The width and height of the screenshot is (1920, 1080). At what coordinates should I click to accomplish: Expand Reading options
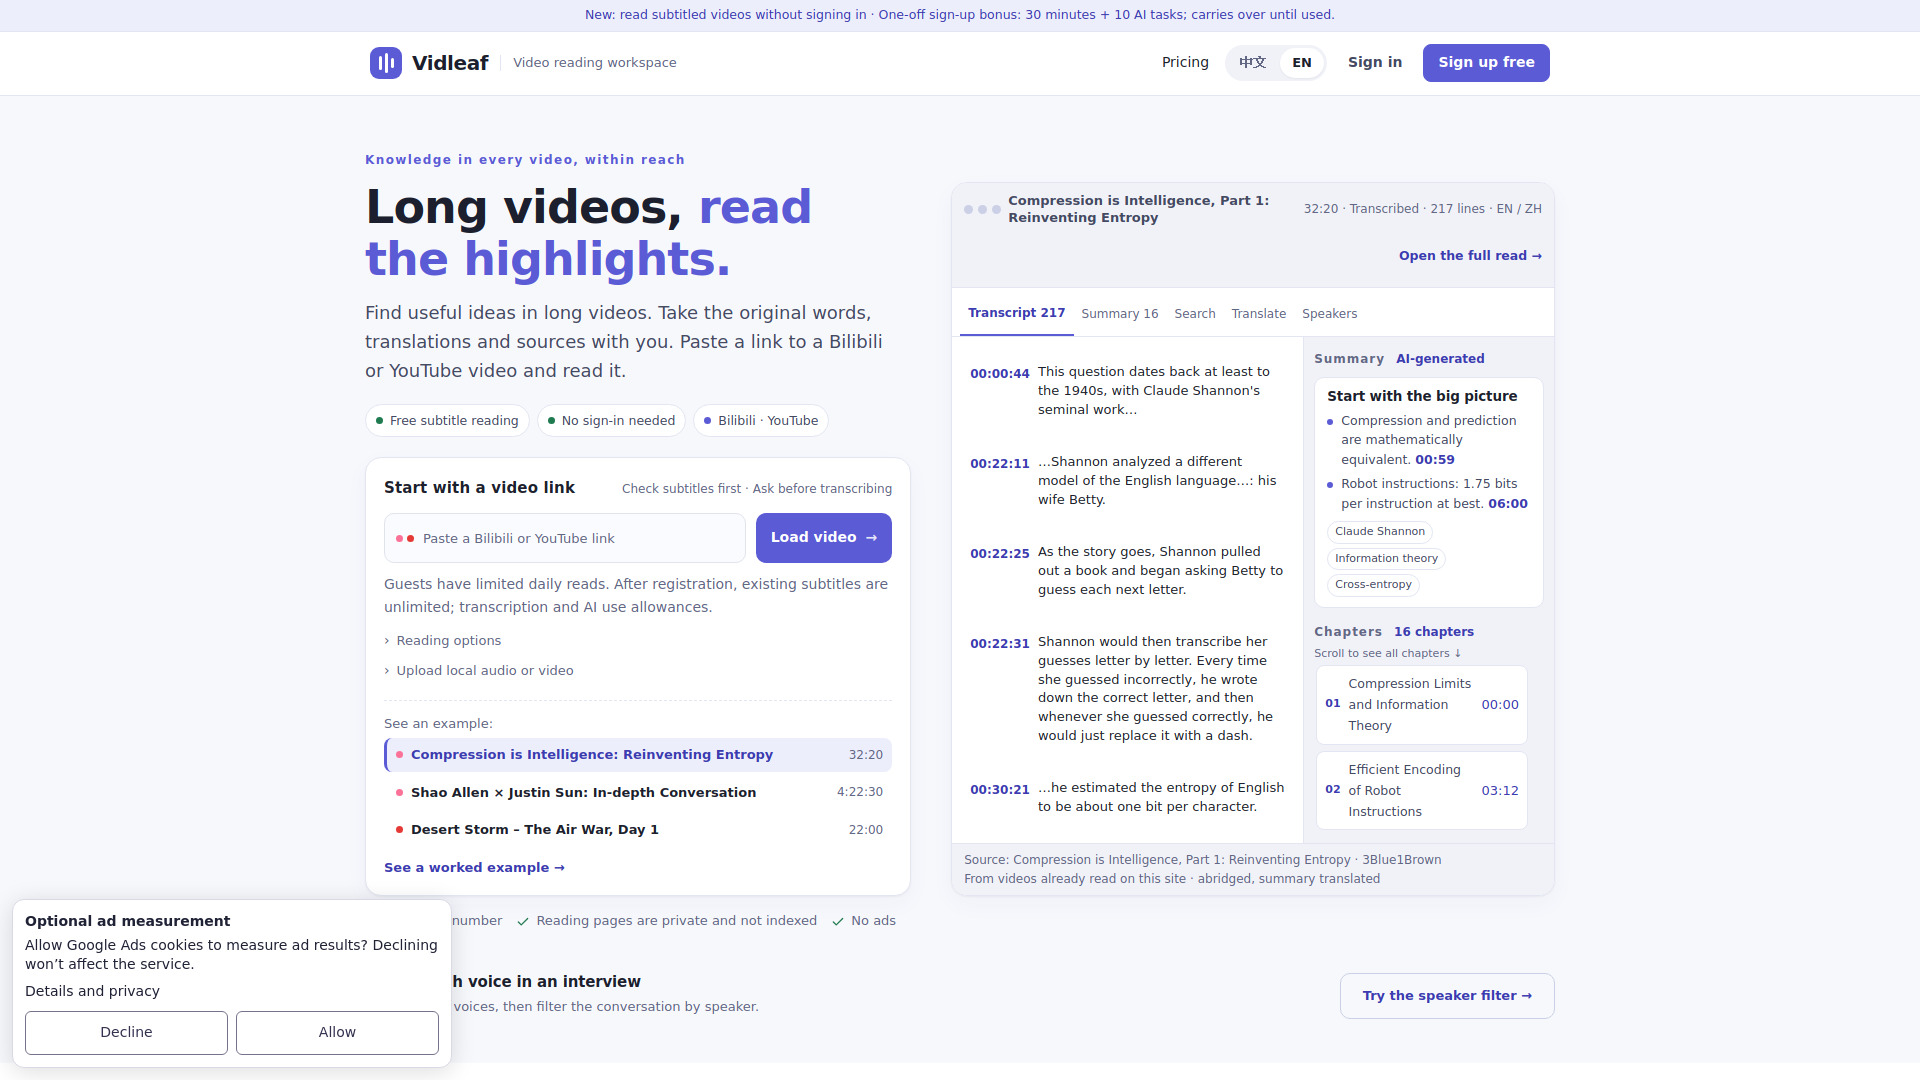(443, 641)
